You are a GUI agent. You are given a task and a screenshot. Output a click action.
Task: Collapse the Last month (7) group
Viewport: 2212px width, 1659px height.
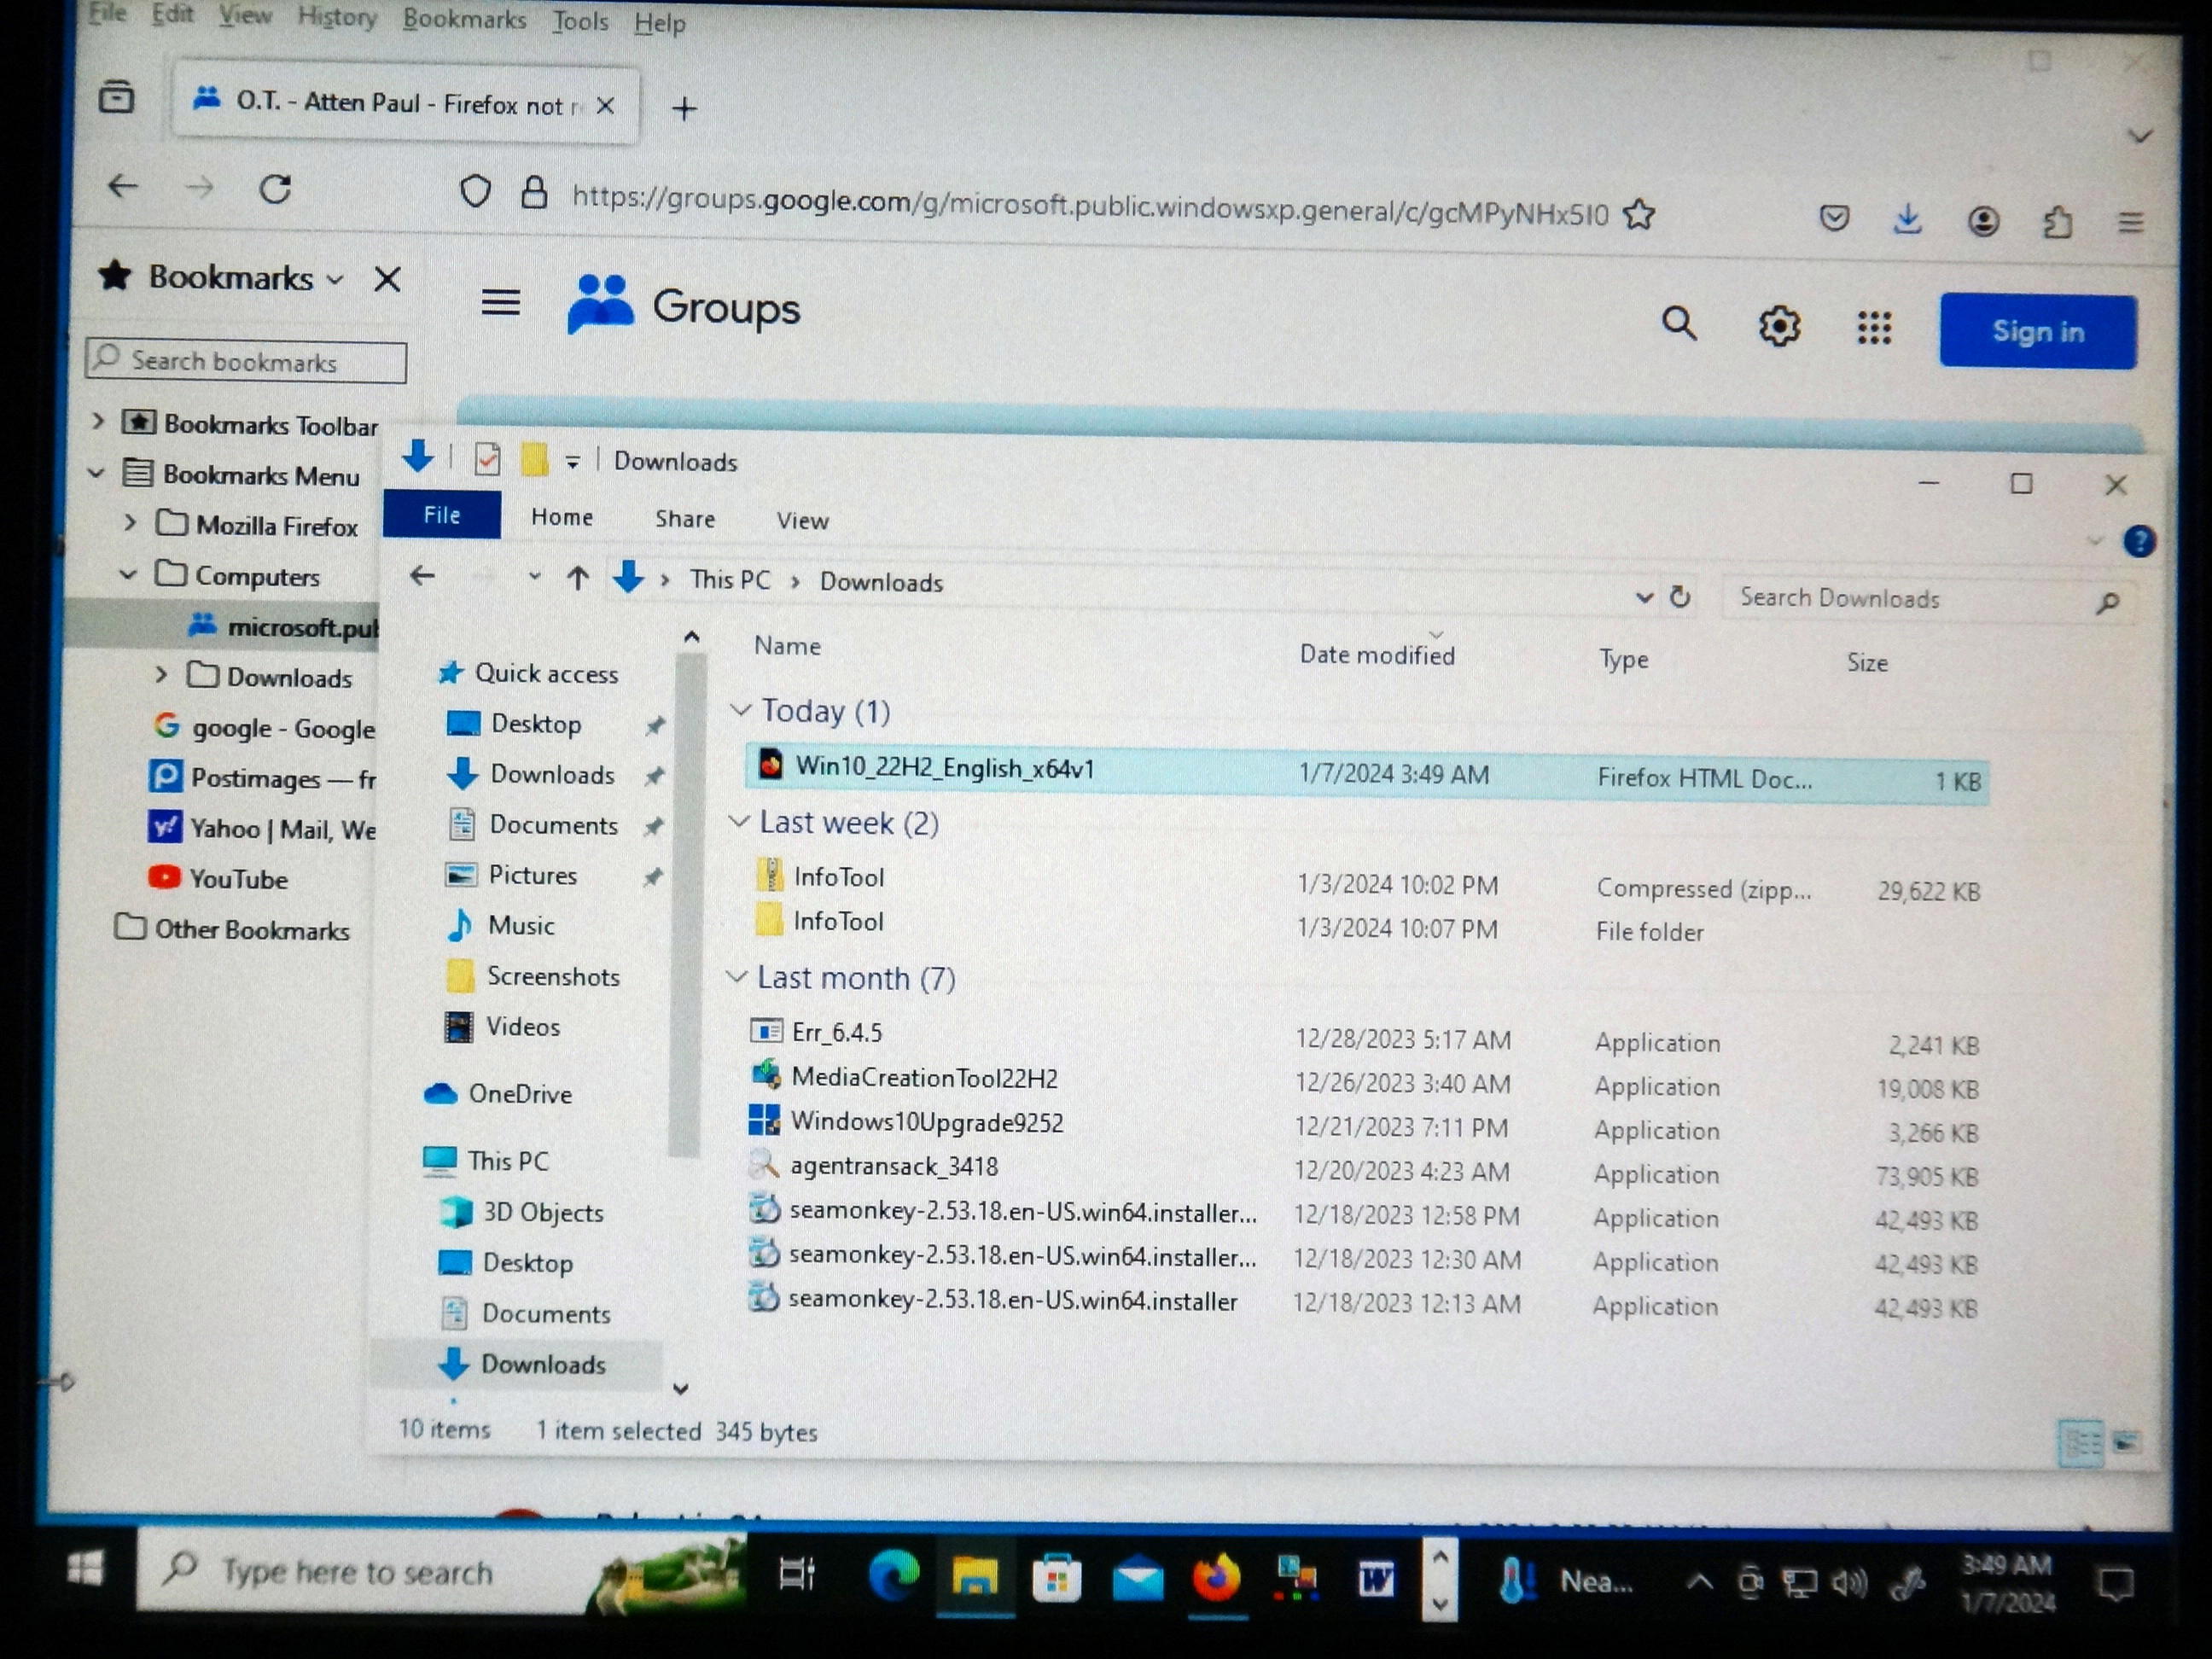click(x=736, y=976)
